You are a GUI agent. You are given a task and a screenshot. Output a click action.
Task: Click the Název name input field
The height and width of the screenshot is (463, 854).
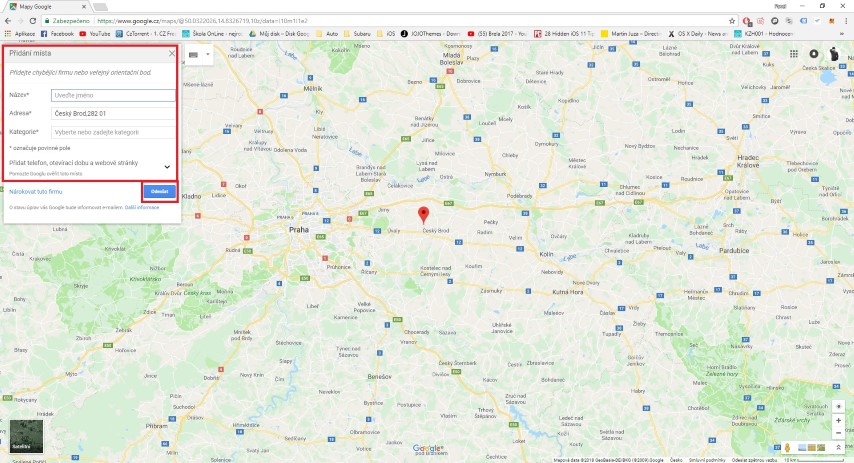point(113,95)
